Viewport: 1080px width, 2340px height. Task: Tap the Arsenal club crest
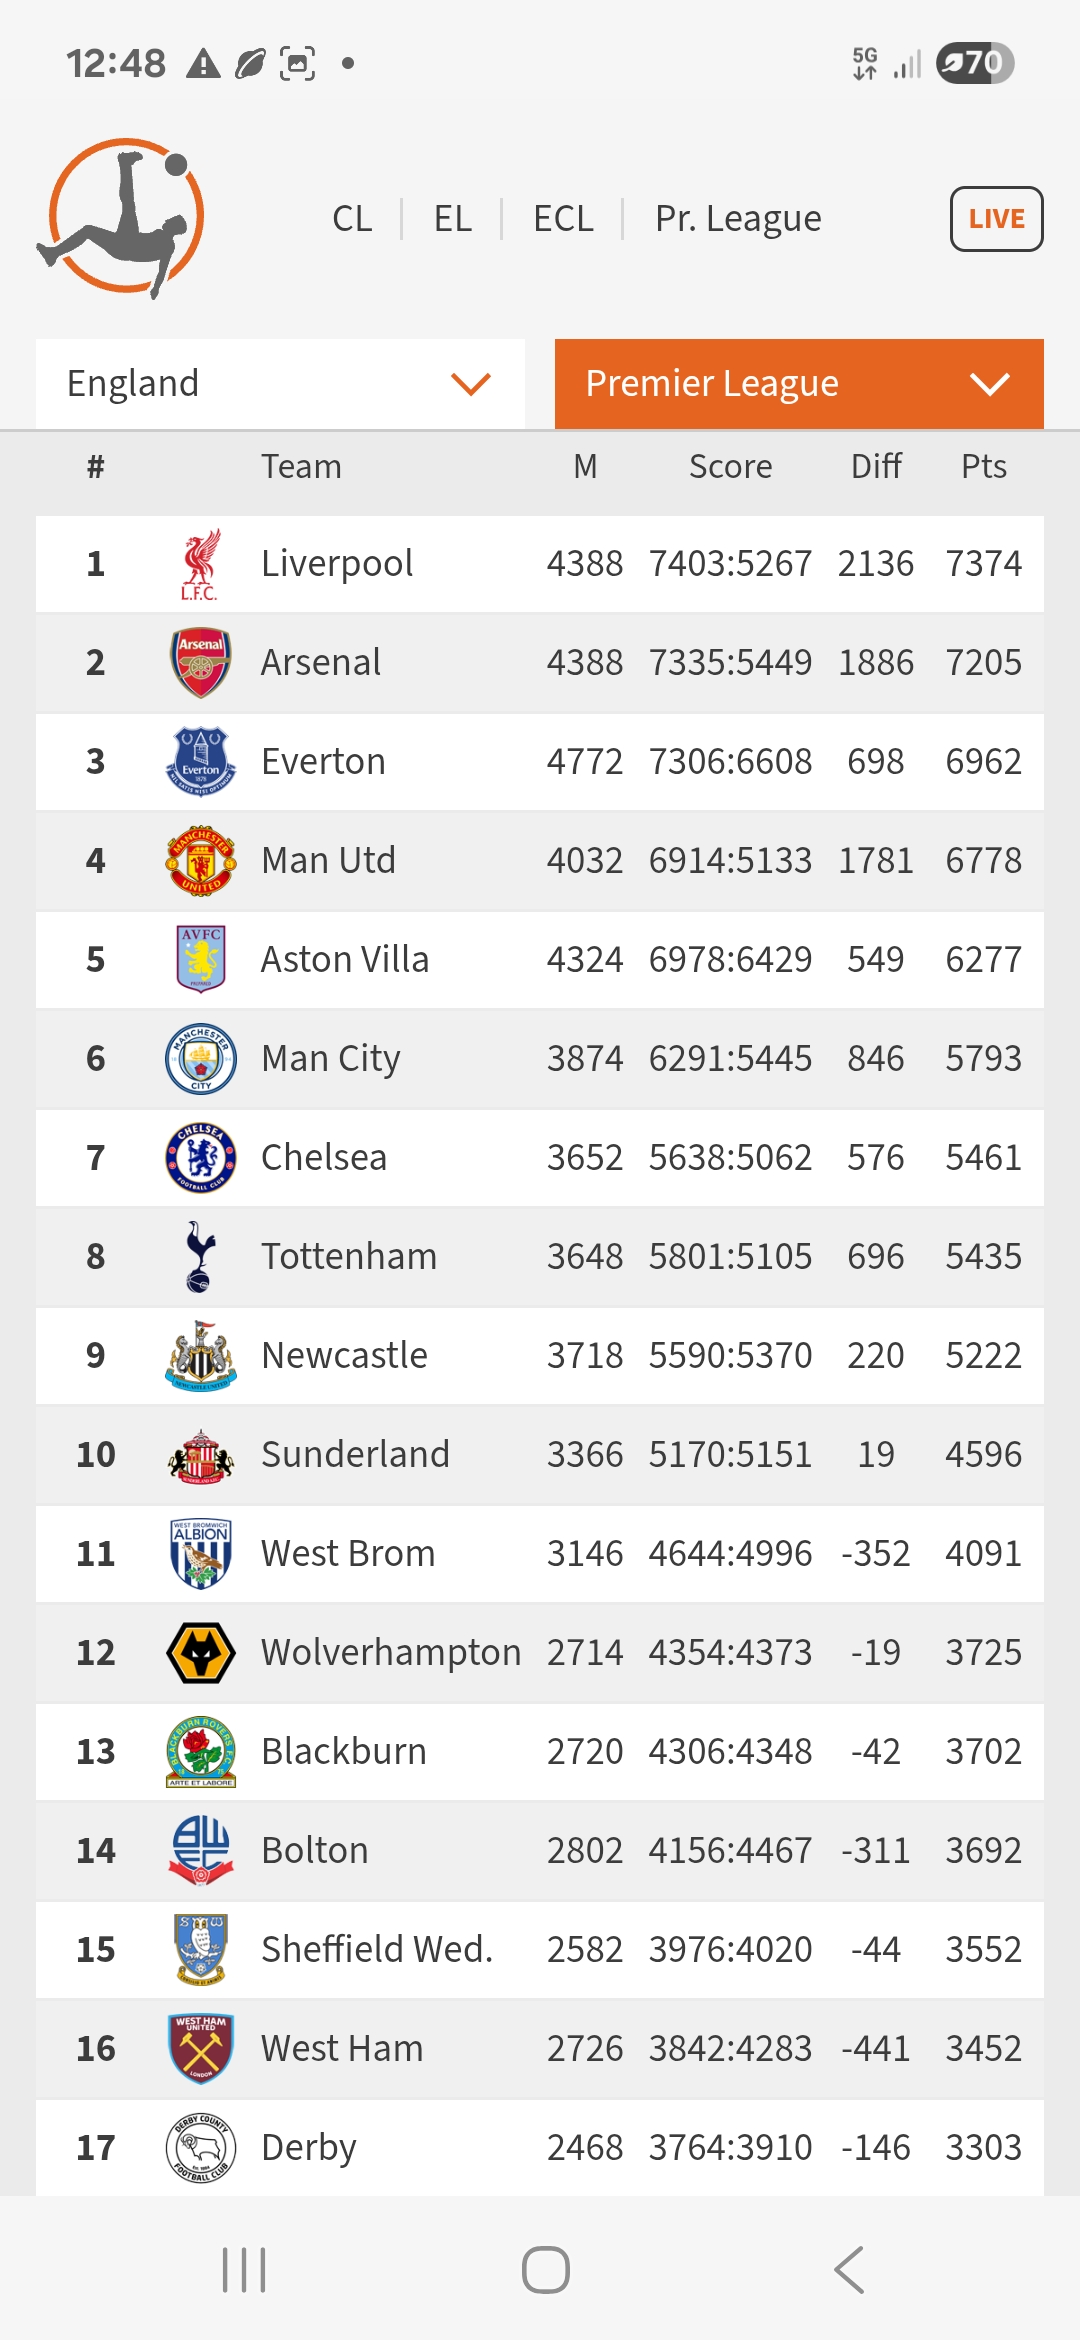pos(200,662)
